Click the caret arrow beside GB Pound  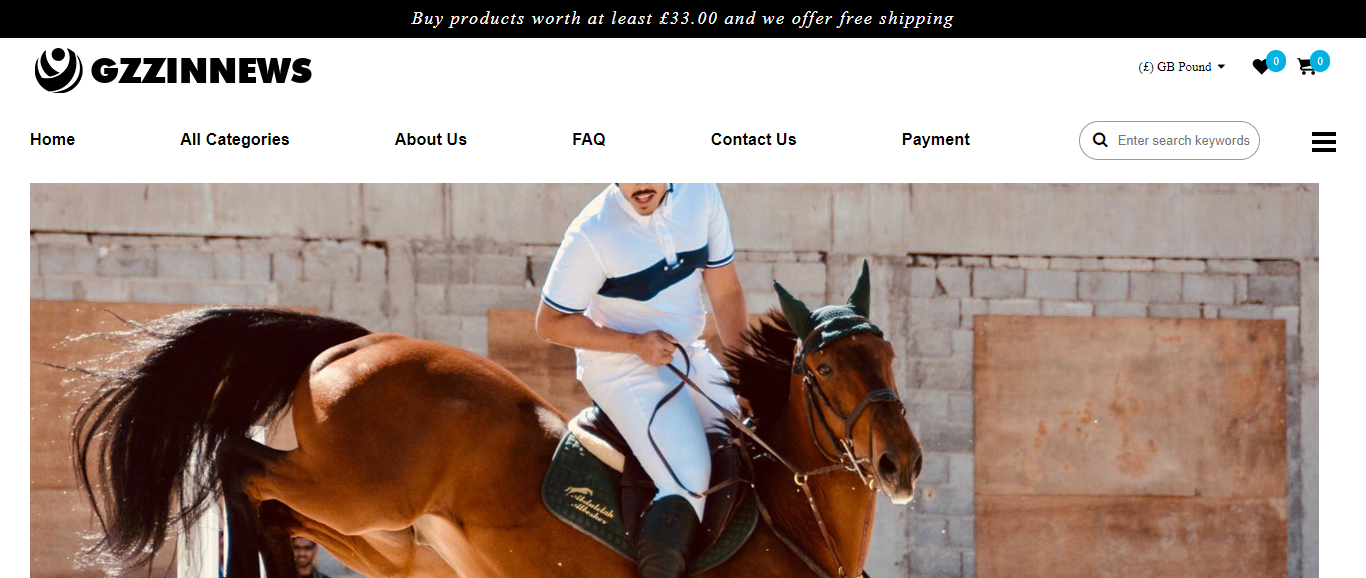(1221, 67)
